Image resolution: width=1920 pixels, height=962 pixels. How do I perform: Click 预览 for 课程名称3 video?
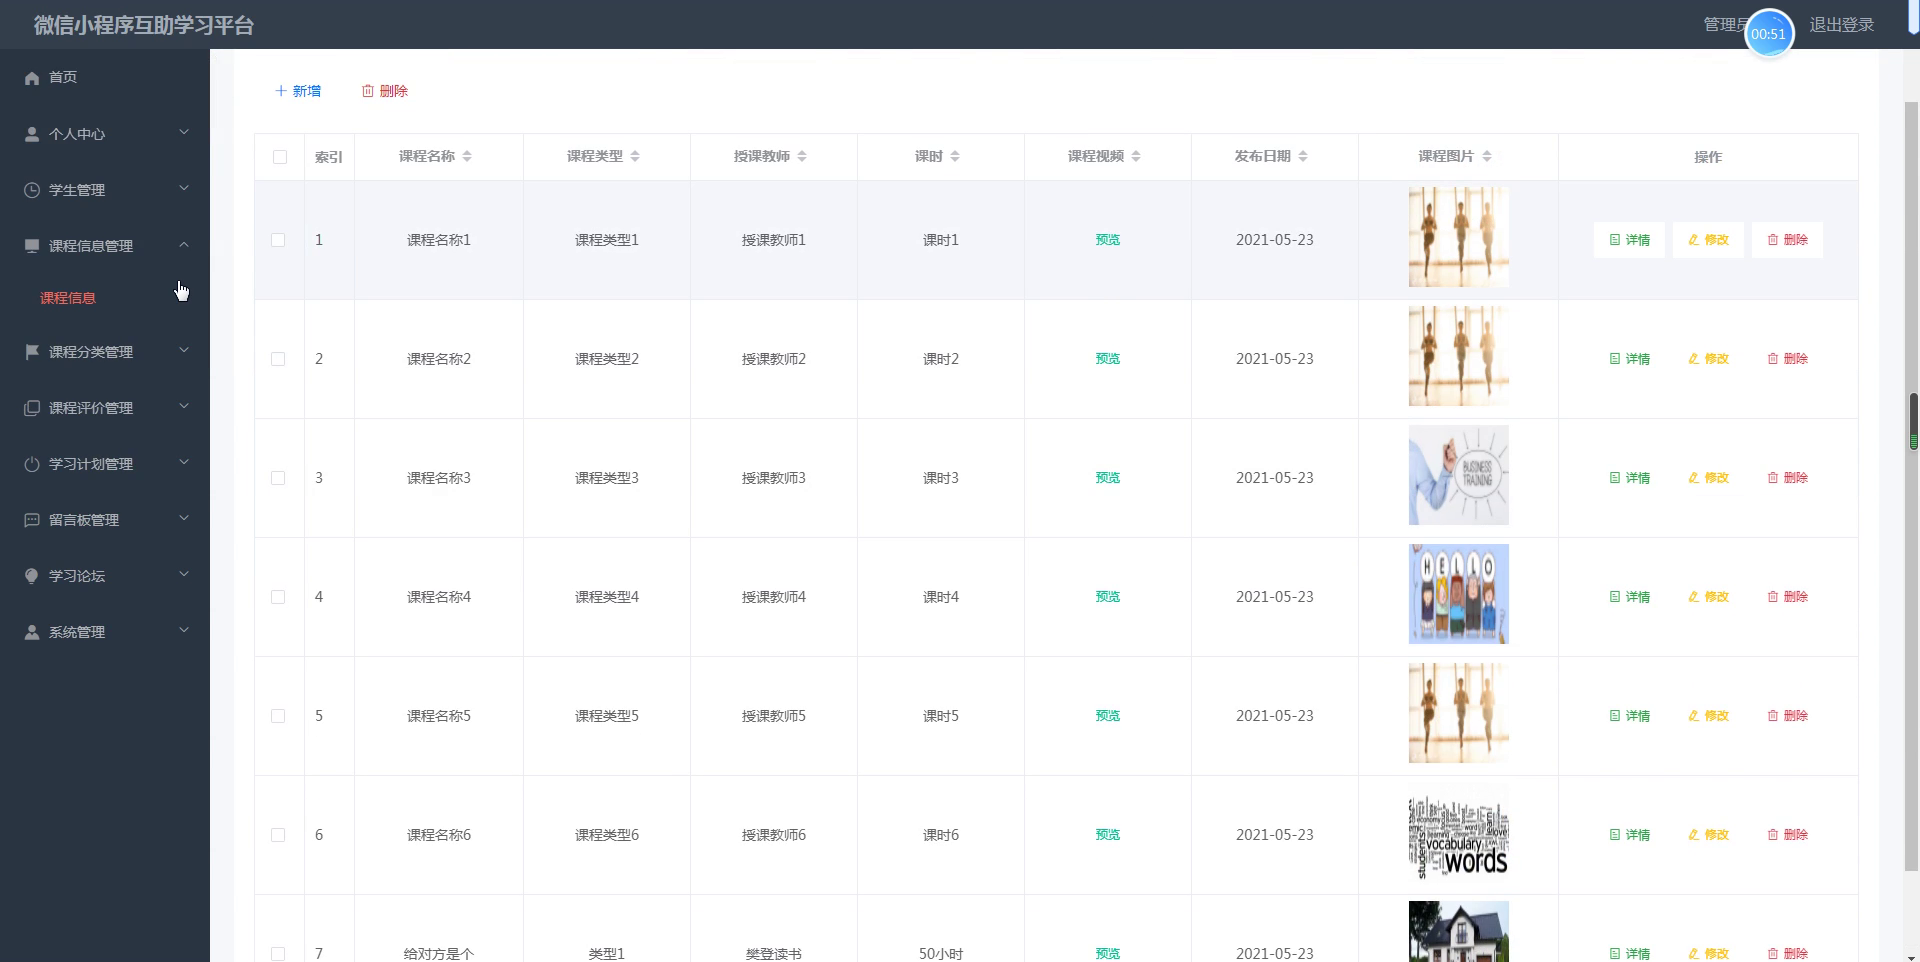pos(1108,478)
